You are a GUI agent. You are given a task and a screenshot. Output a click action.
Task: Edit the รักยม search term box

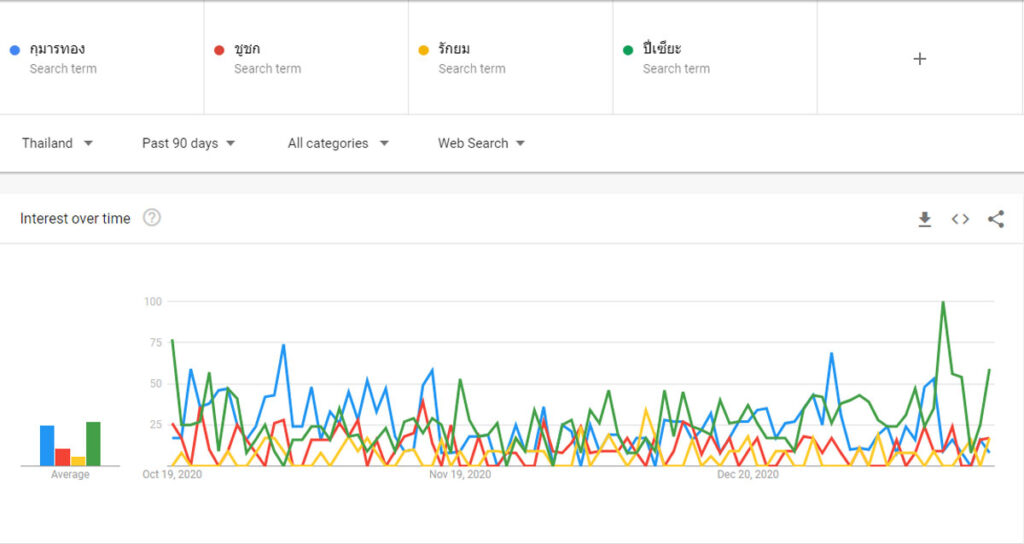(511, 57)
